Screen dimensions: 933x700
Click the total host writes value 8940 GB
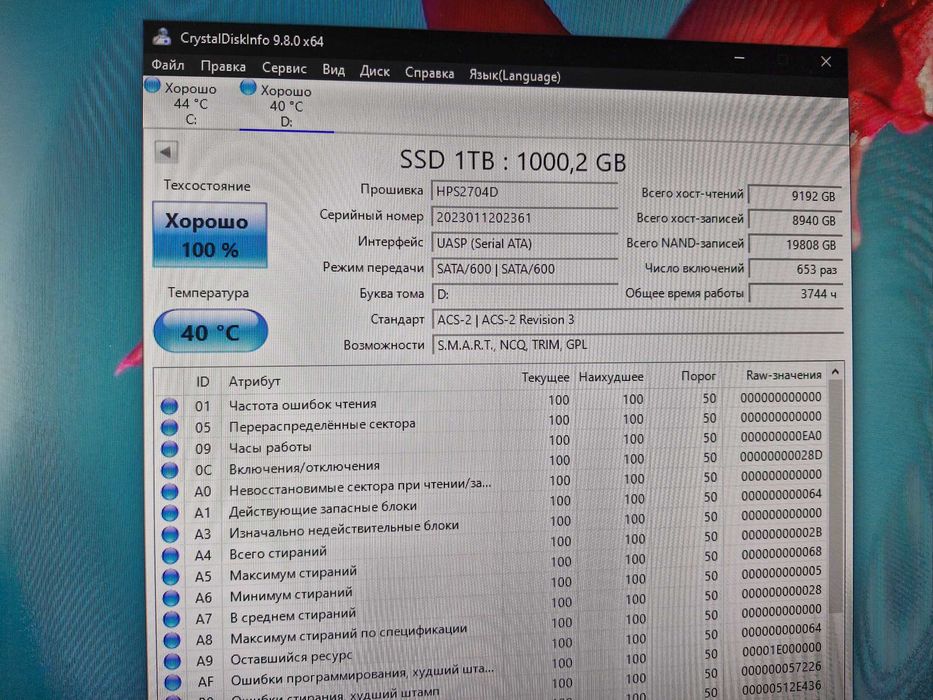(795, 220)
